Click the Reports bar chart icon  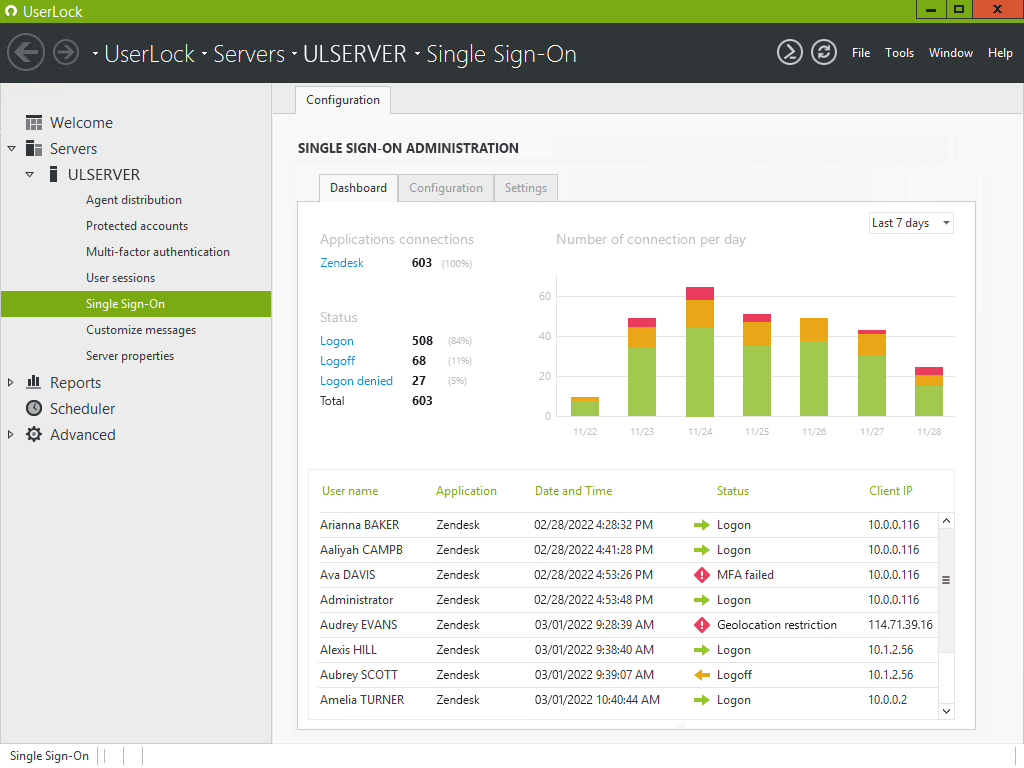[x=33, y=382]
